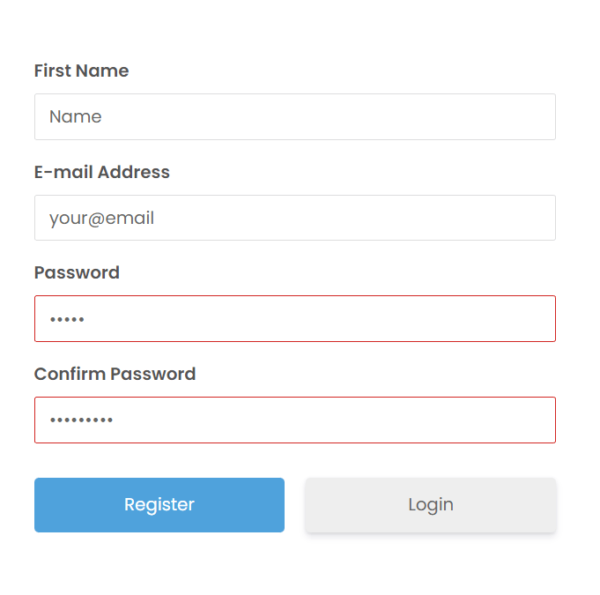Place cursor in the first red-bordered field
The height and width of the screenshot is (595, 600).
pyautogui.click(x=294, y=319)
